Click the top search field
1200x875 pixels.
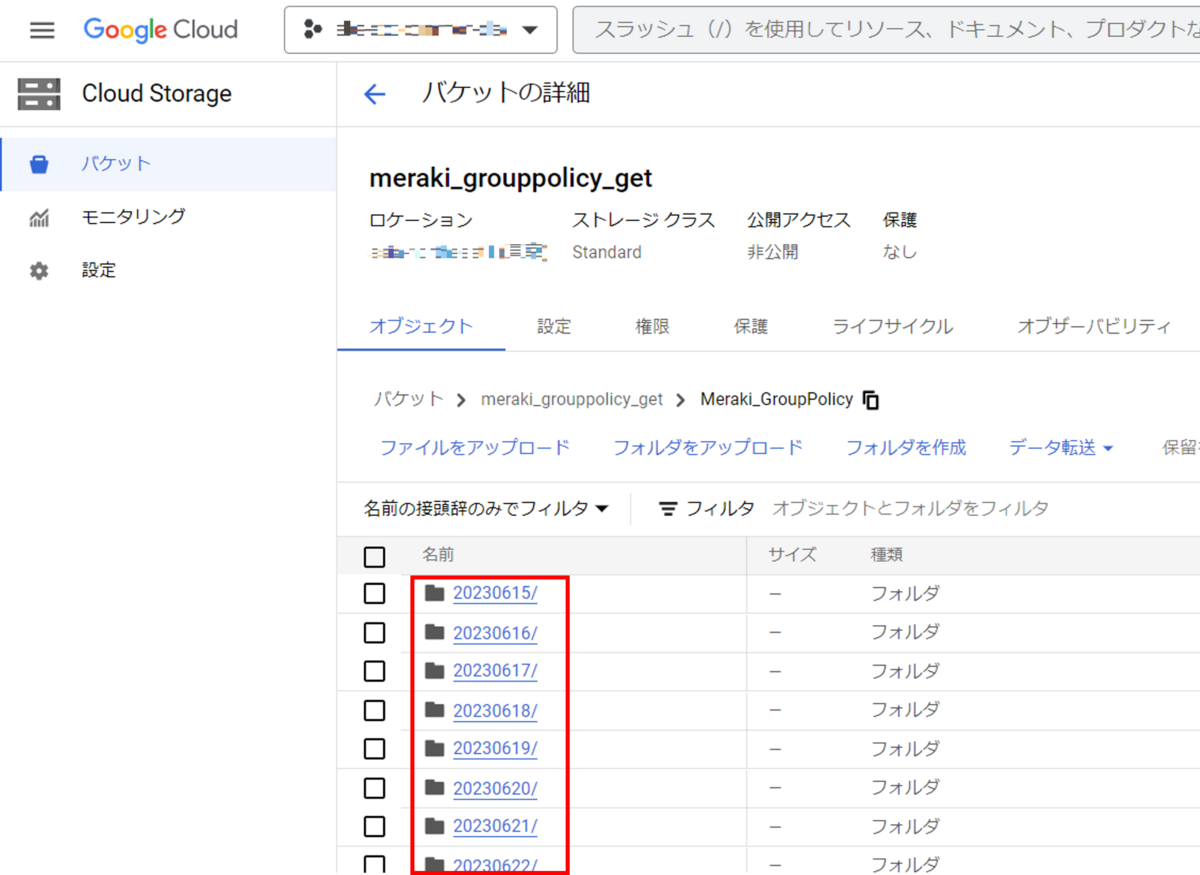(886, 30)
